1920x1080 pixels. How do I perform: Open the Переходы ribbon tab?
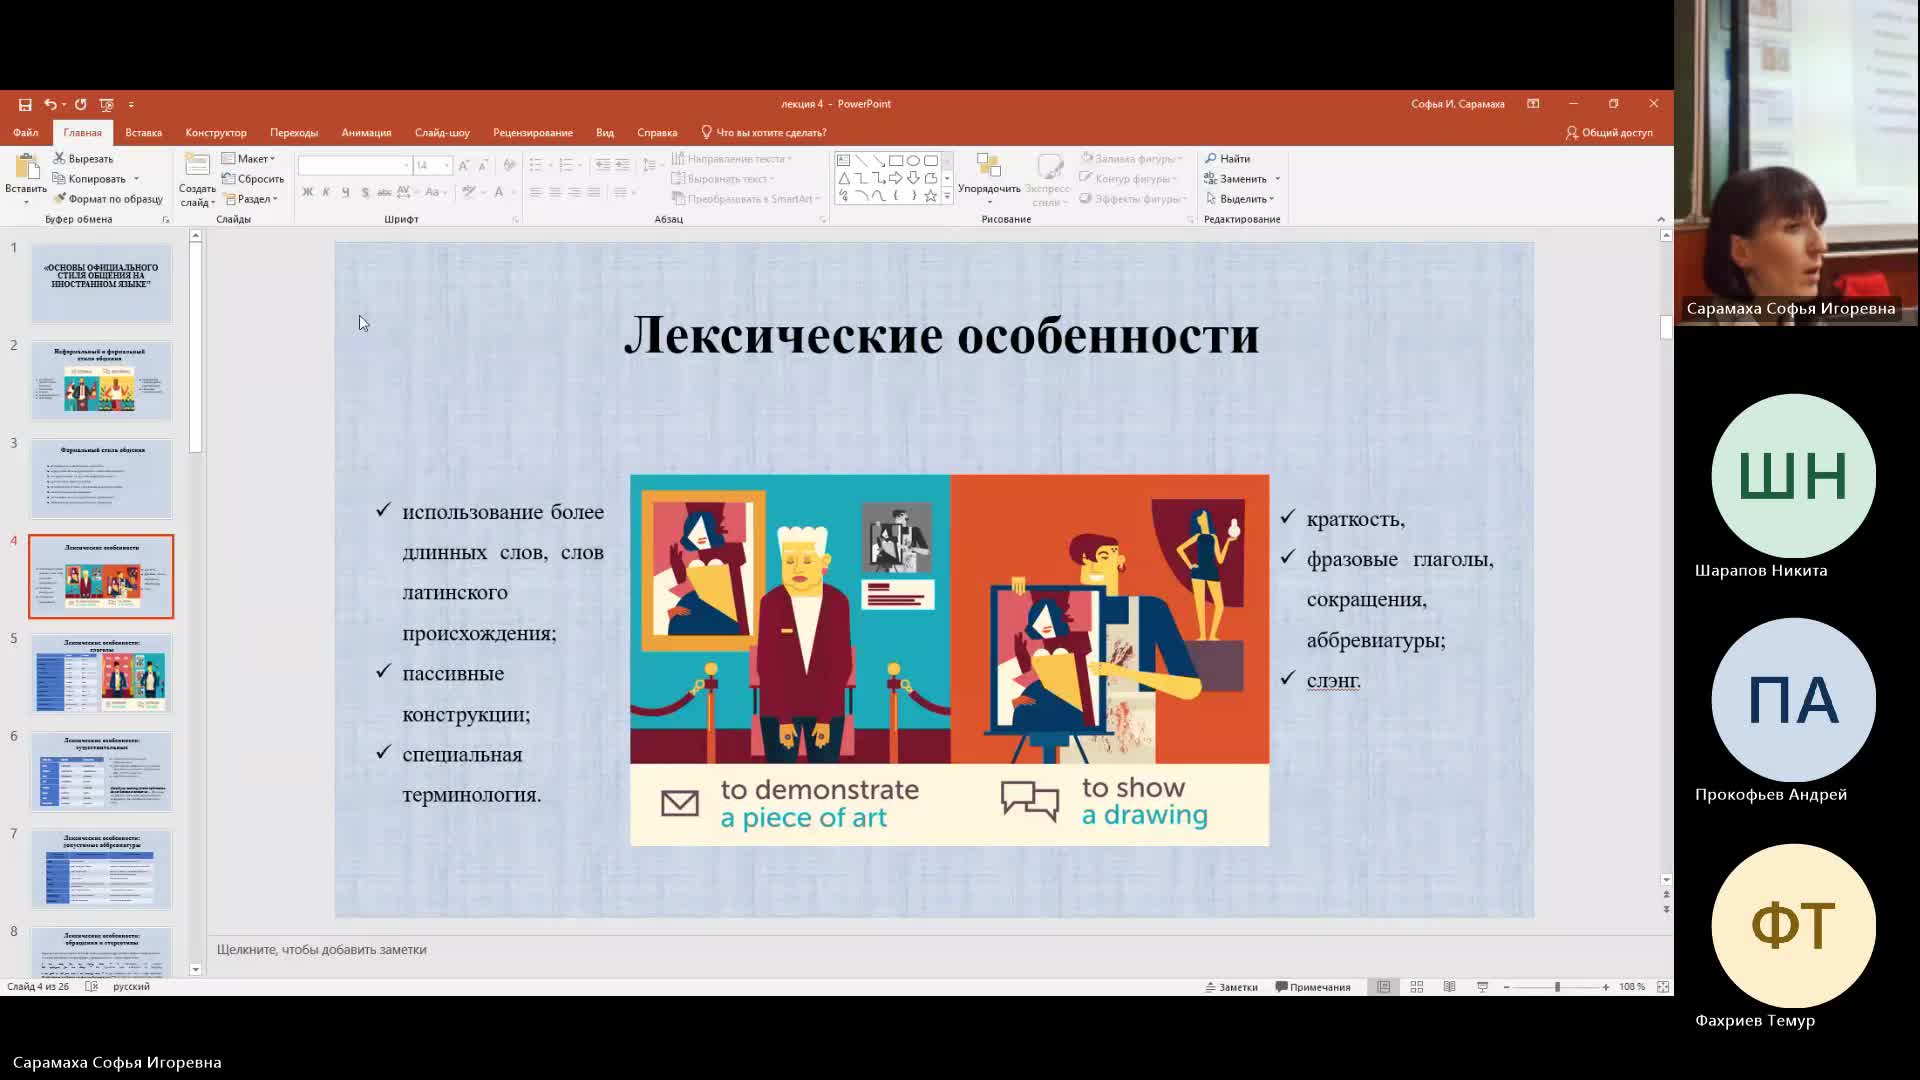pos(294,132)
